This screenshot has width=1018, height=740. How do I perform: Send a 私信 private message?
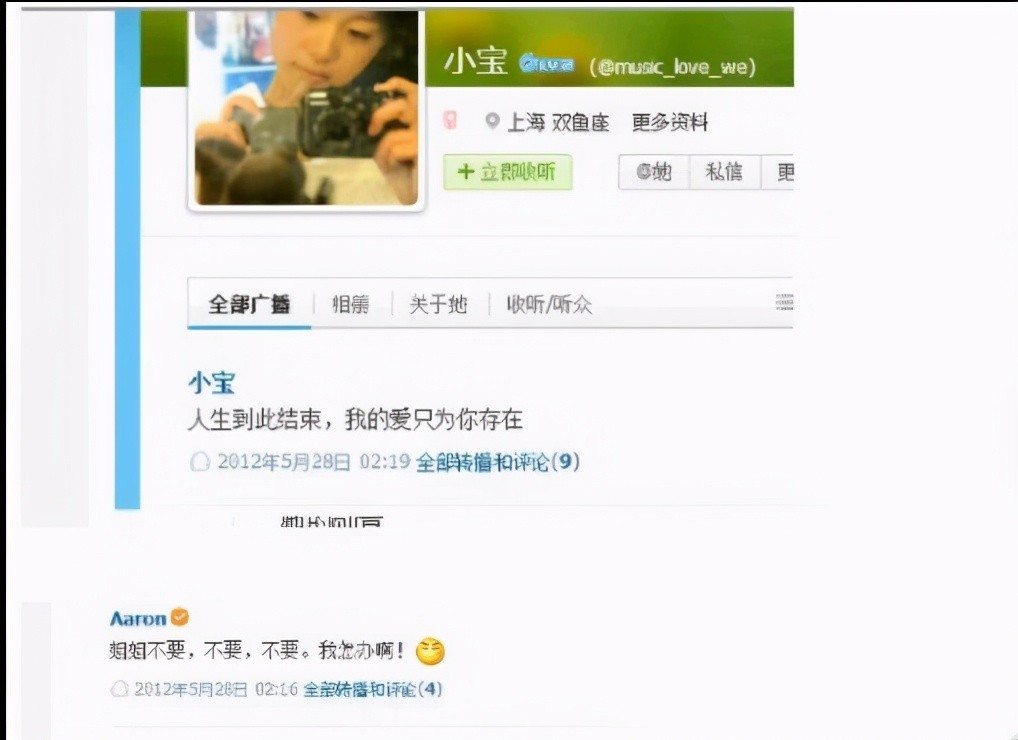click(725, 172)
